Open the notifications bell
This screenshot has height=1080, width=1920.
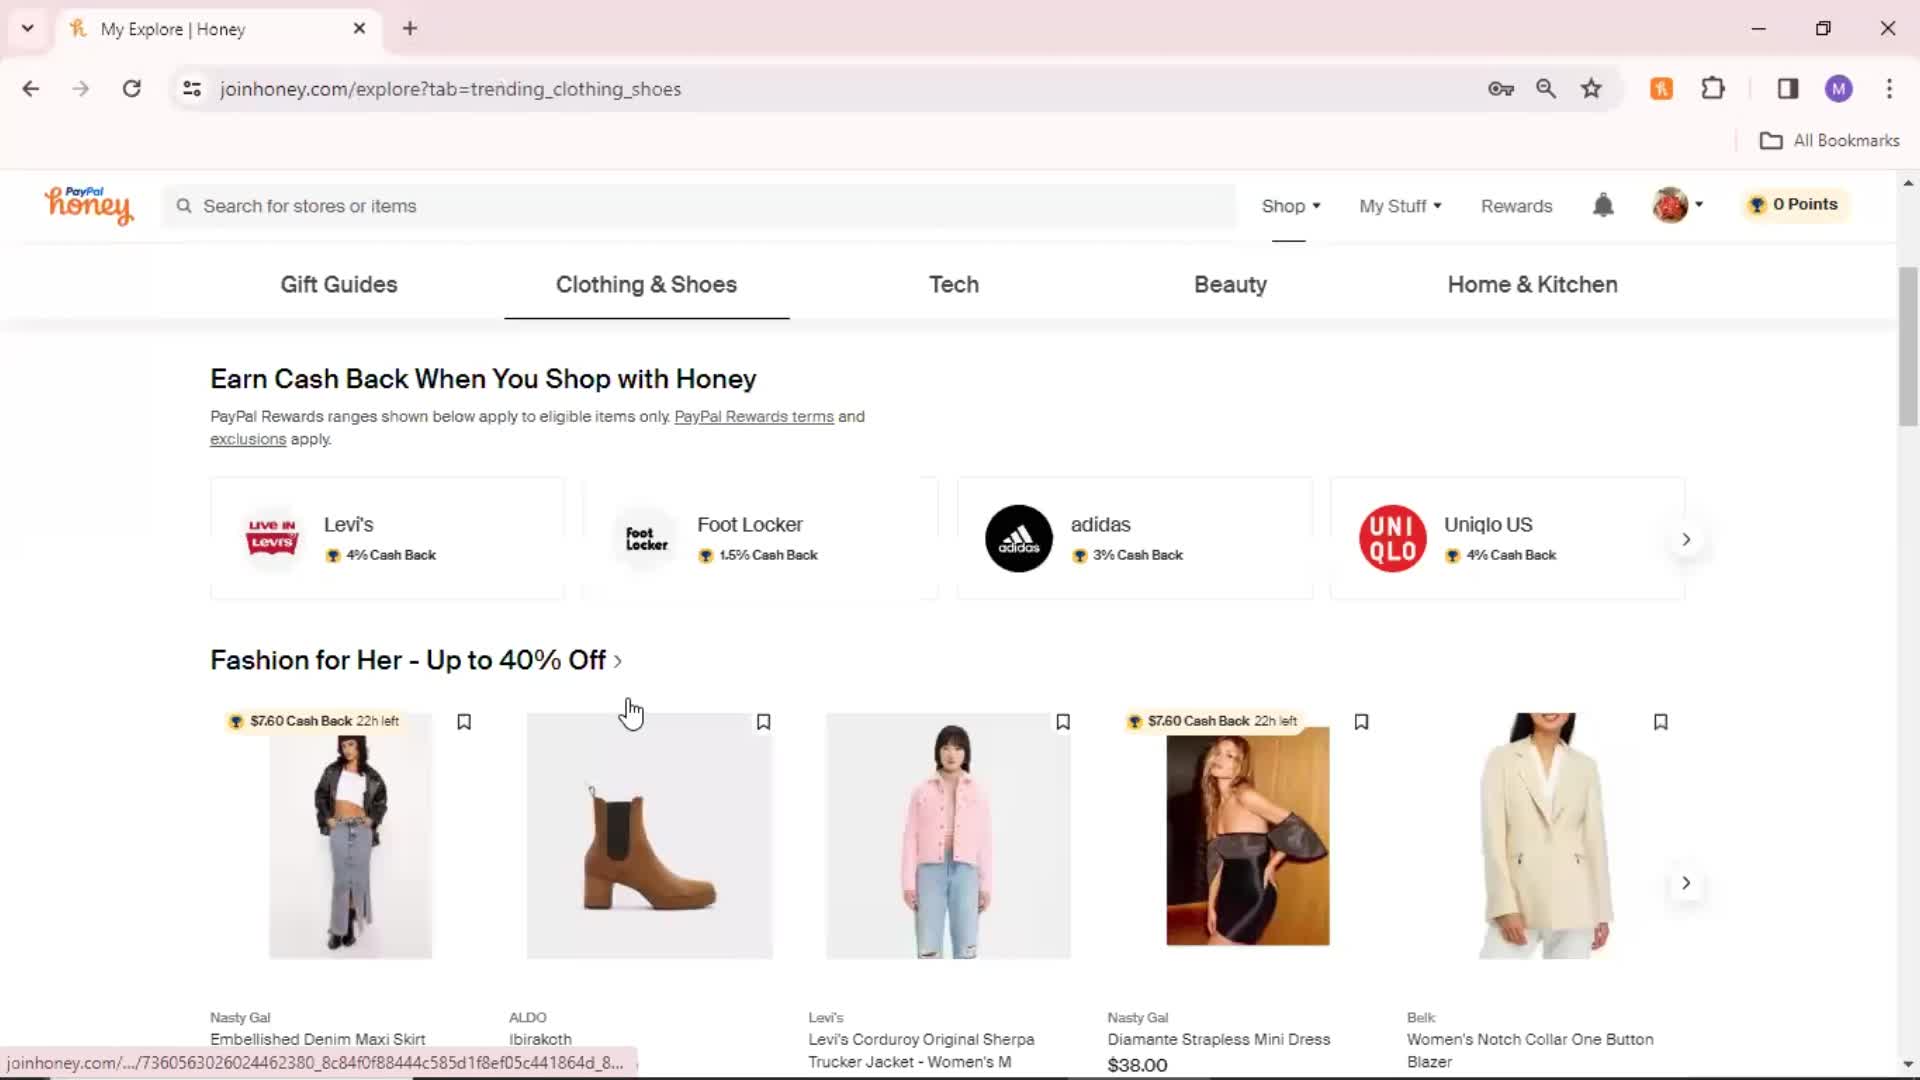1603,205
